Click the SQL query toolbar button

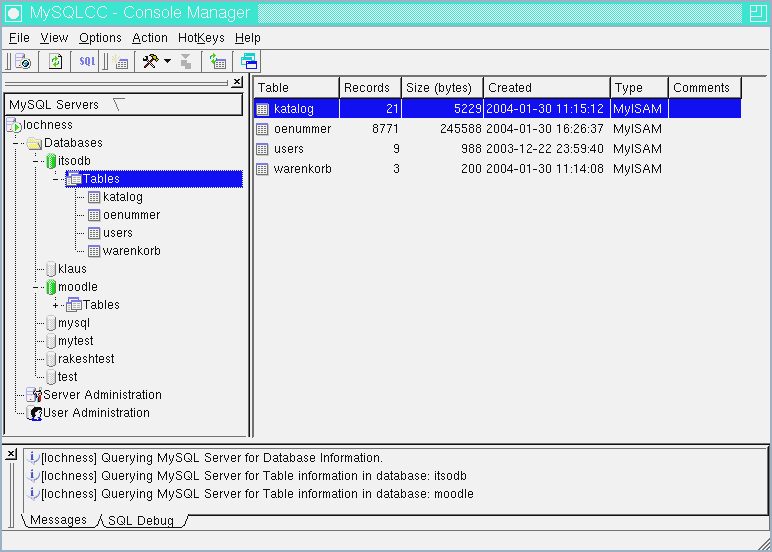point(88,62)
